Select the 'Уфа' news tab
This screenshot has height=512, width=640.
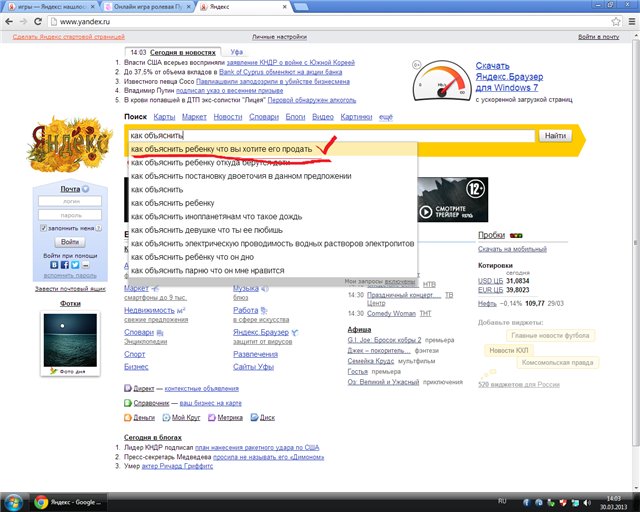pyautogui.click(x=236, y=52)
